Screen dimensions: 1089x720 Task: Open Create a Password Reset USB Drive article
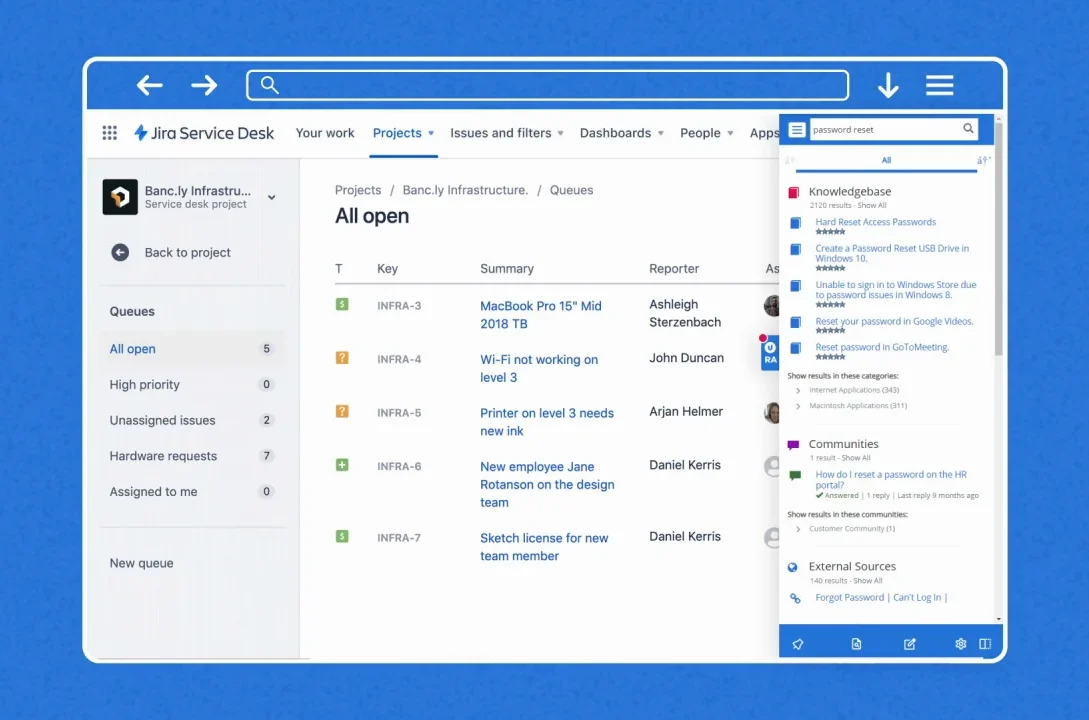892,253
